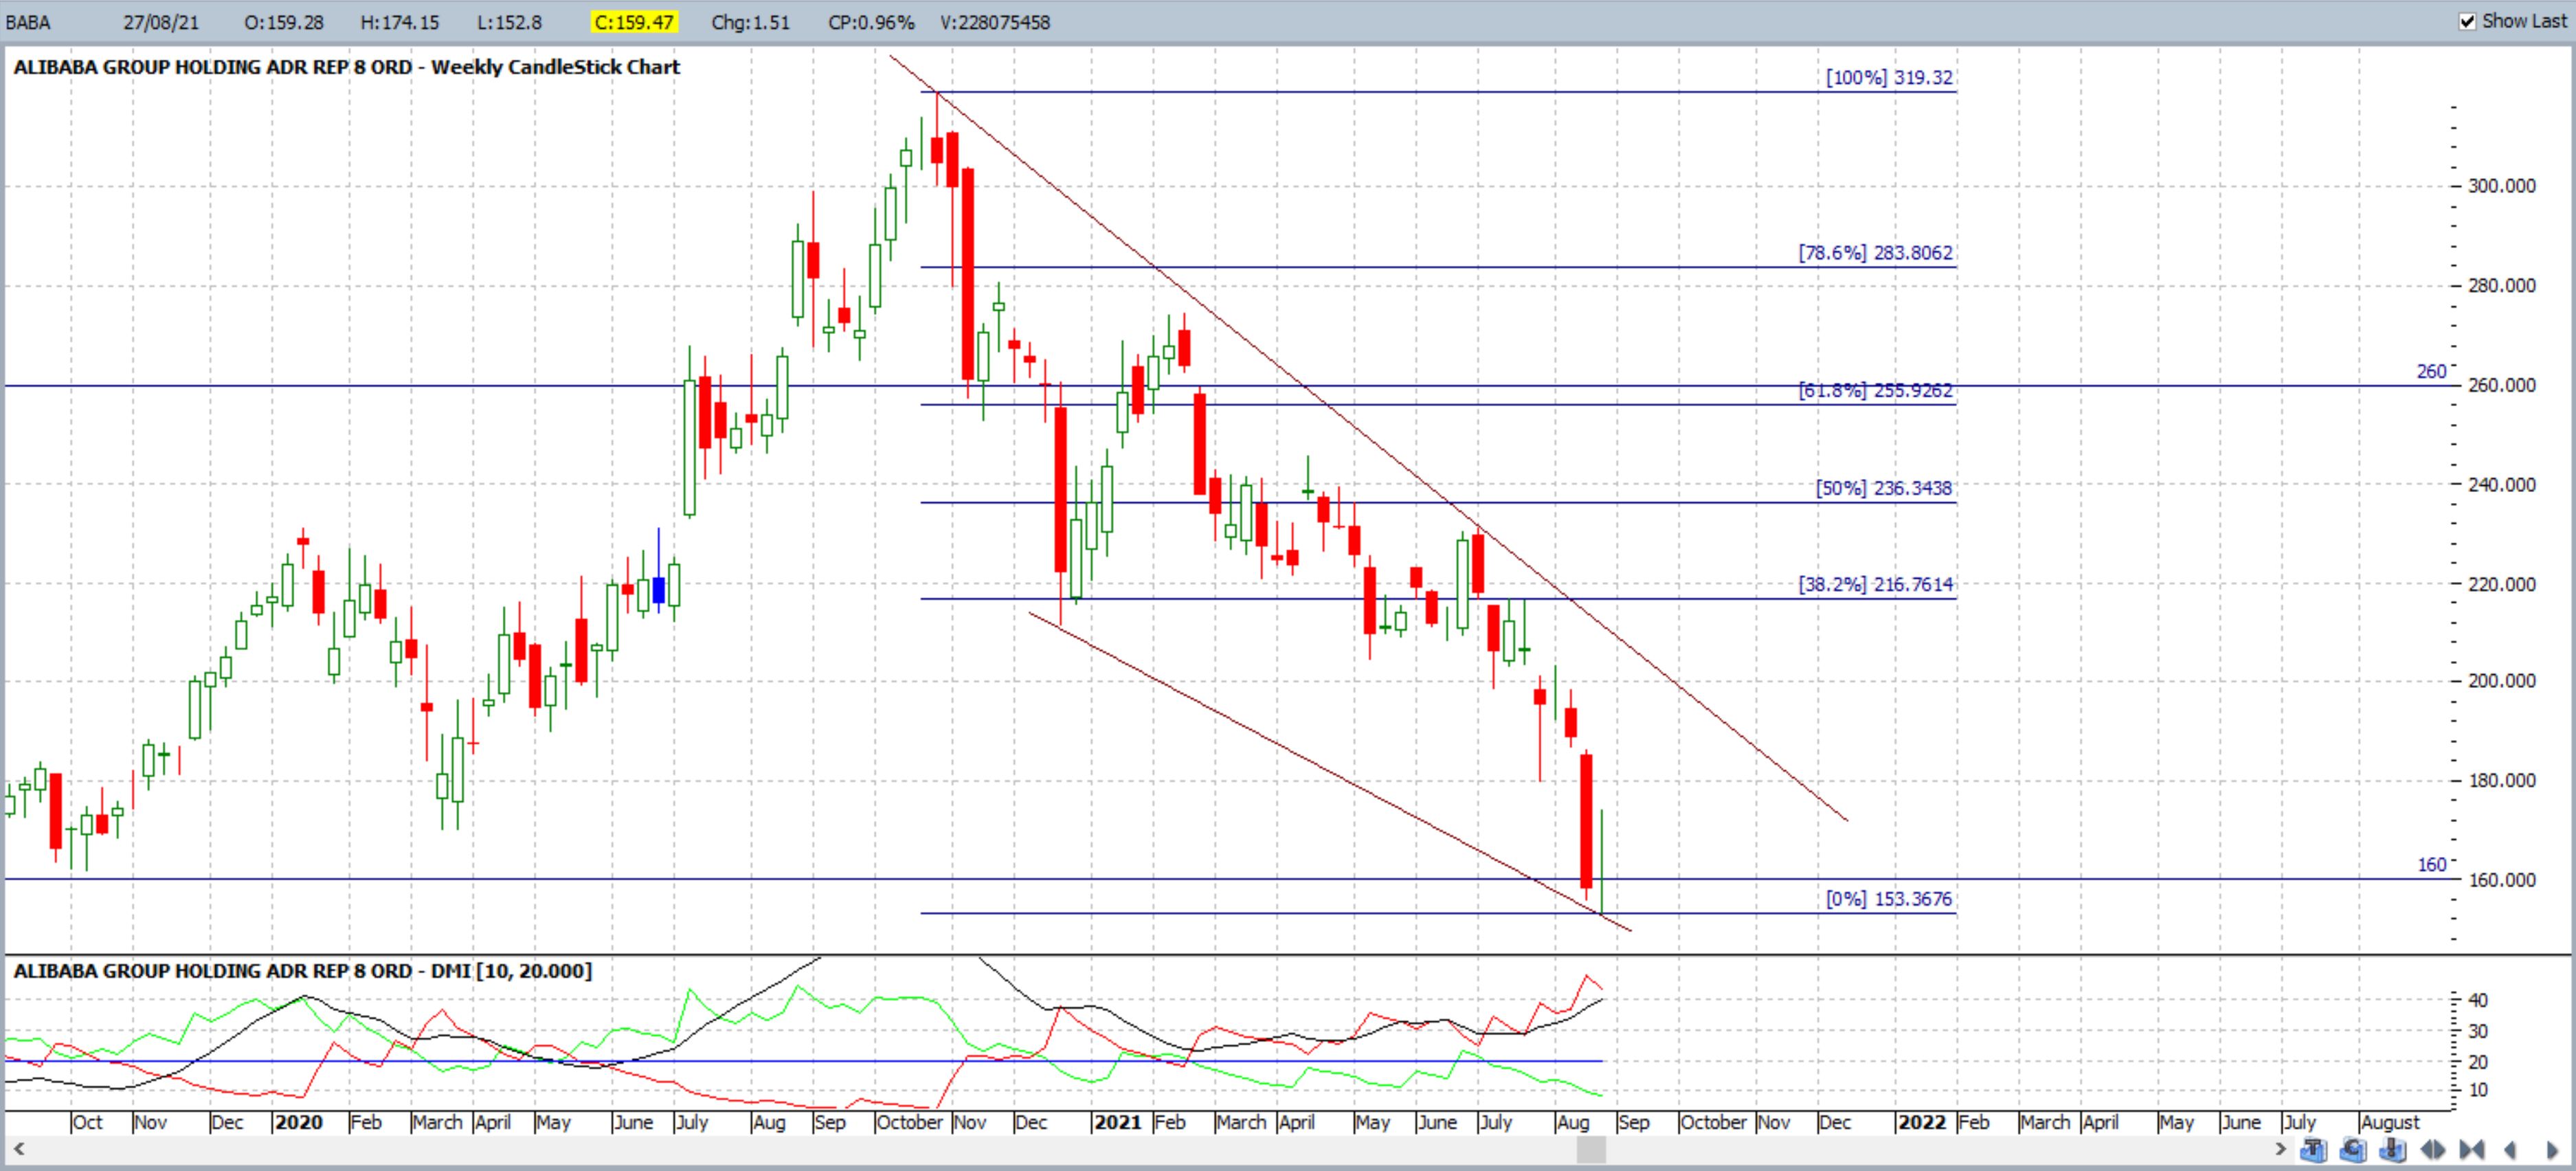Click the 2020 year label on time axis
This screenshot has height=1171, width=2576.
tap(299, 1122)
